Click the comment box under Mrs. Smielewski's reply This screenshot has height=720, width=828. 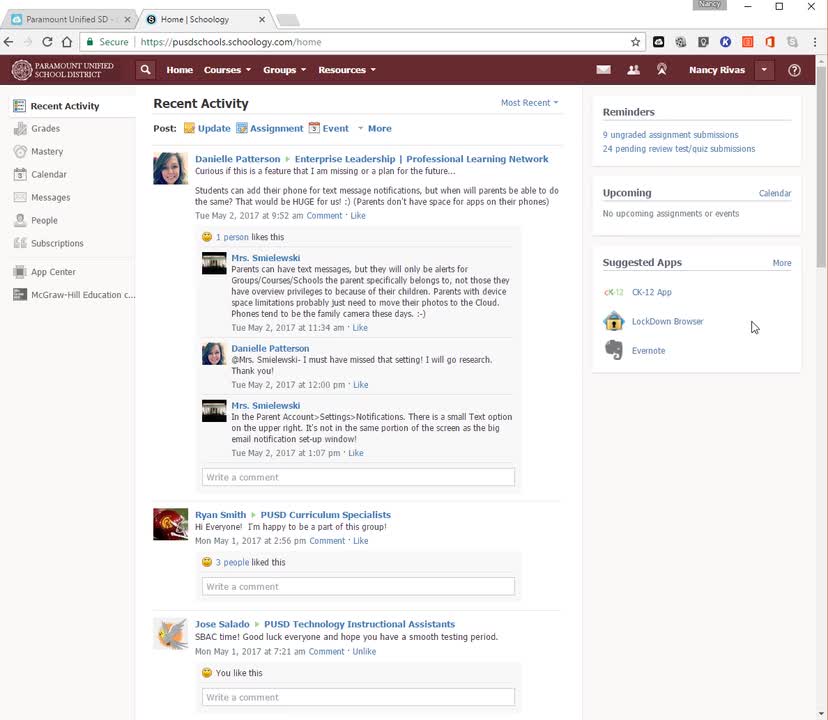tap(358, 477)
